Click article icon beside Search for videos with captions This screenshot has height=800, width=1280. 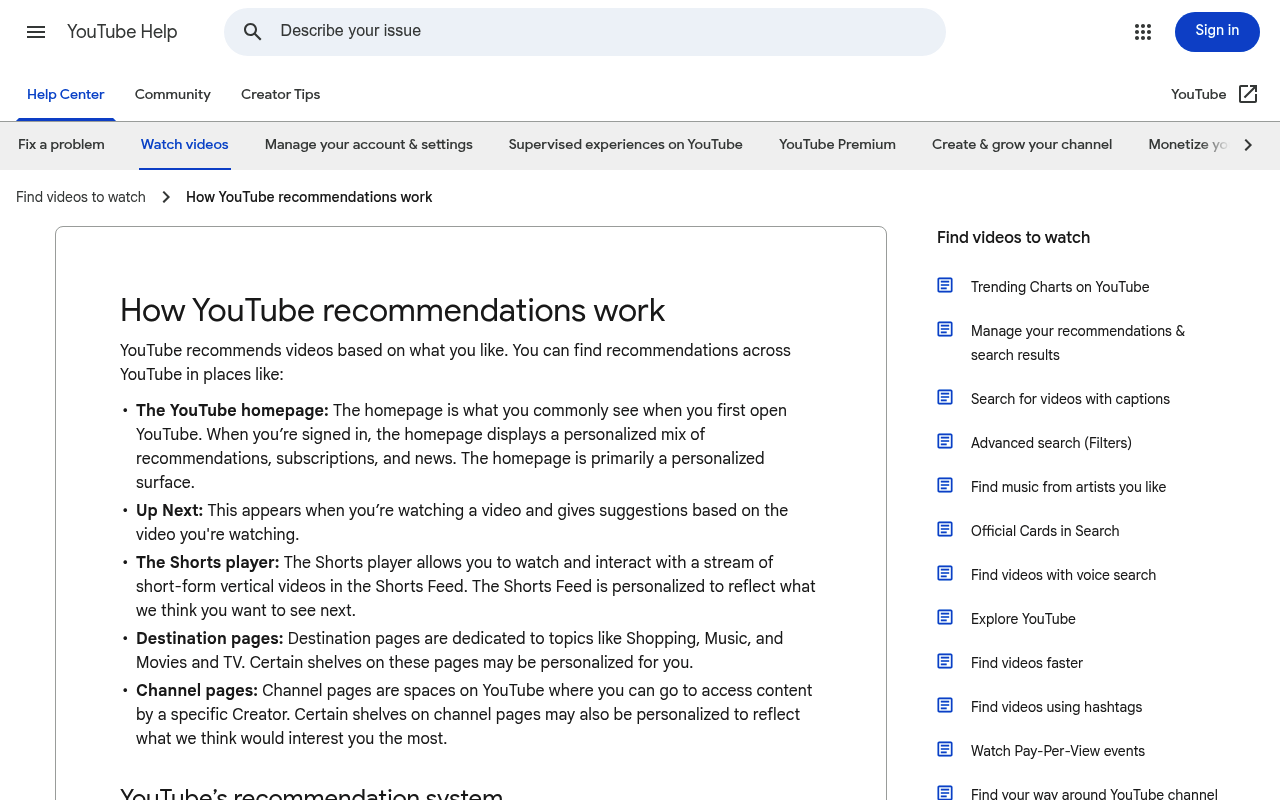[x=945, y=397]
